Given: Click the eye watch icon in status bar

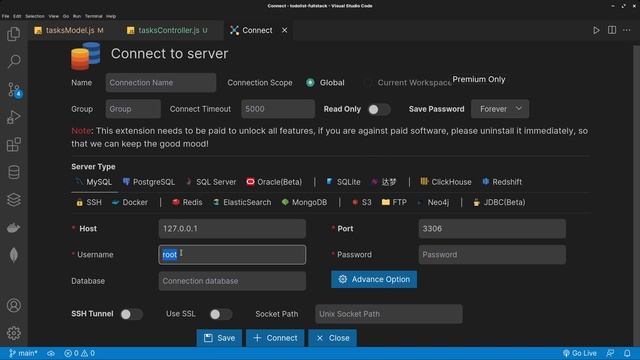Looking at the screenshot, I should click(x=51, y=353).
